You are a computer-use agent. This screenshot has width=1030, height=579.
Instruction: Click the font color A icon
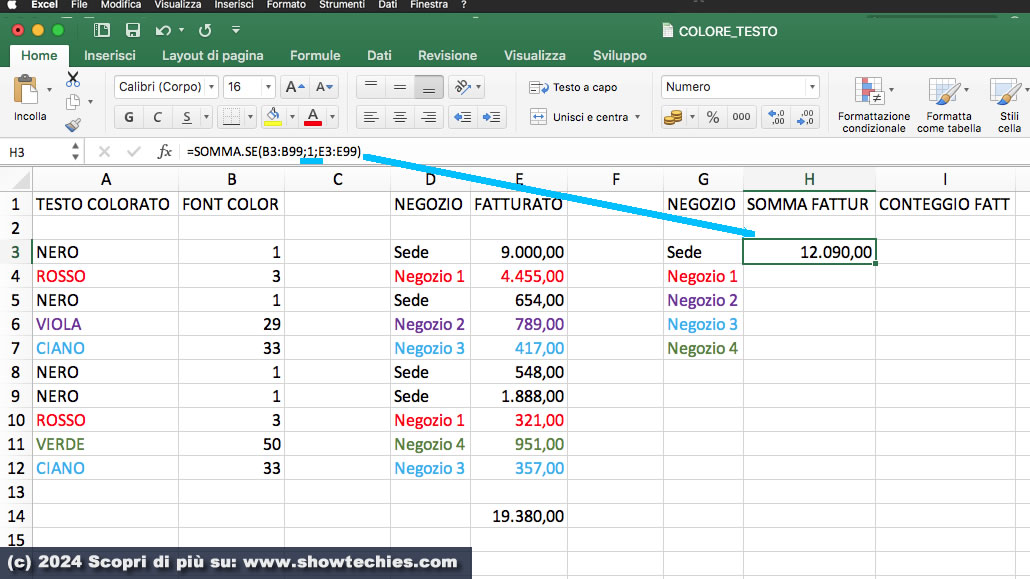(313, 117)
